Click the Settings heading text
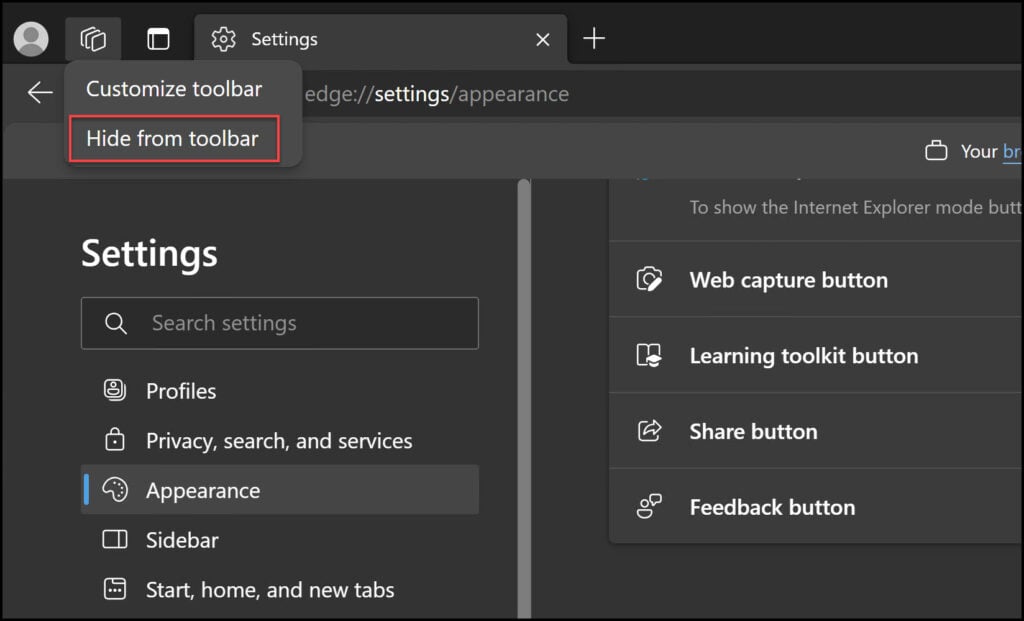The height and width of the screenshot is (621, 1024). coord(150,253)
